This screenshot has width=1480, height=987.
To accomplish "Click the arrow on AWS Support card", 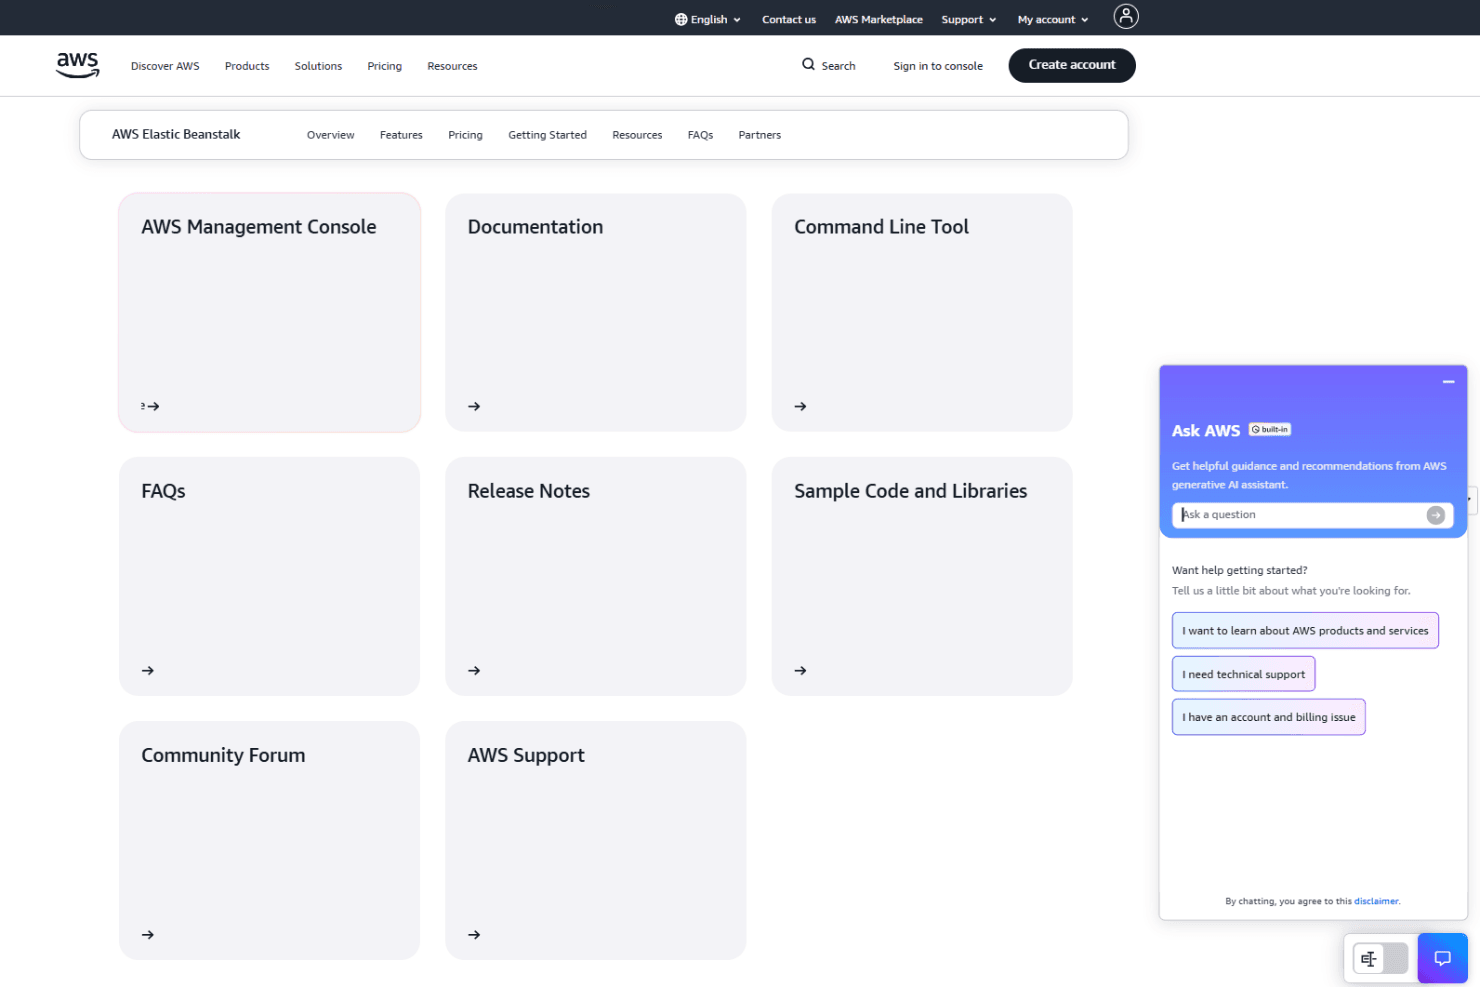I will click(474, 934).
